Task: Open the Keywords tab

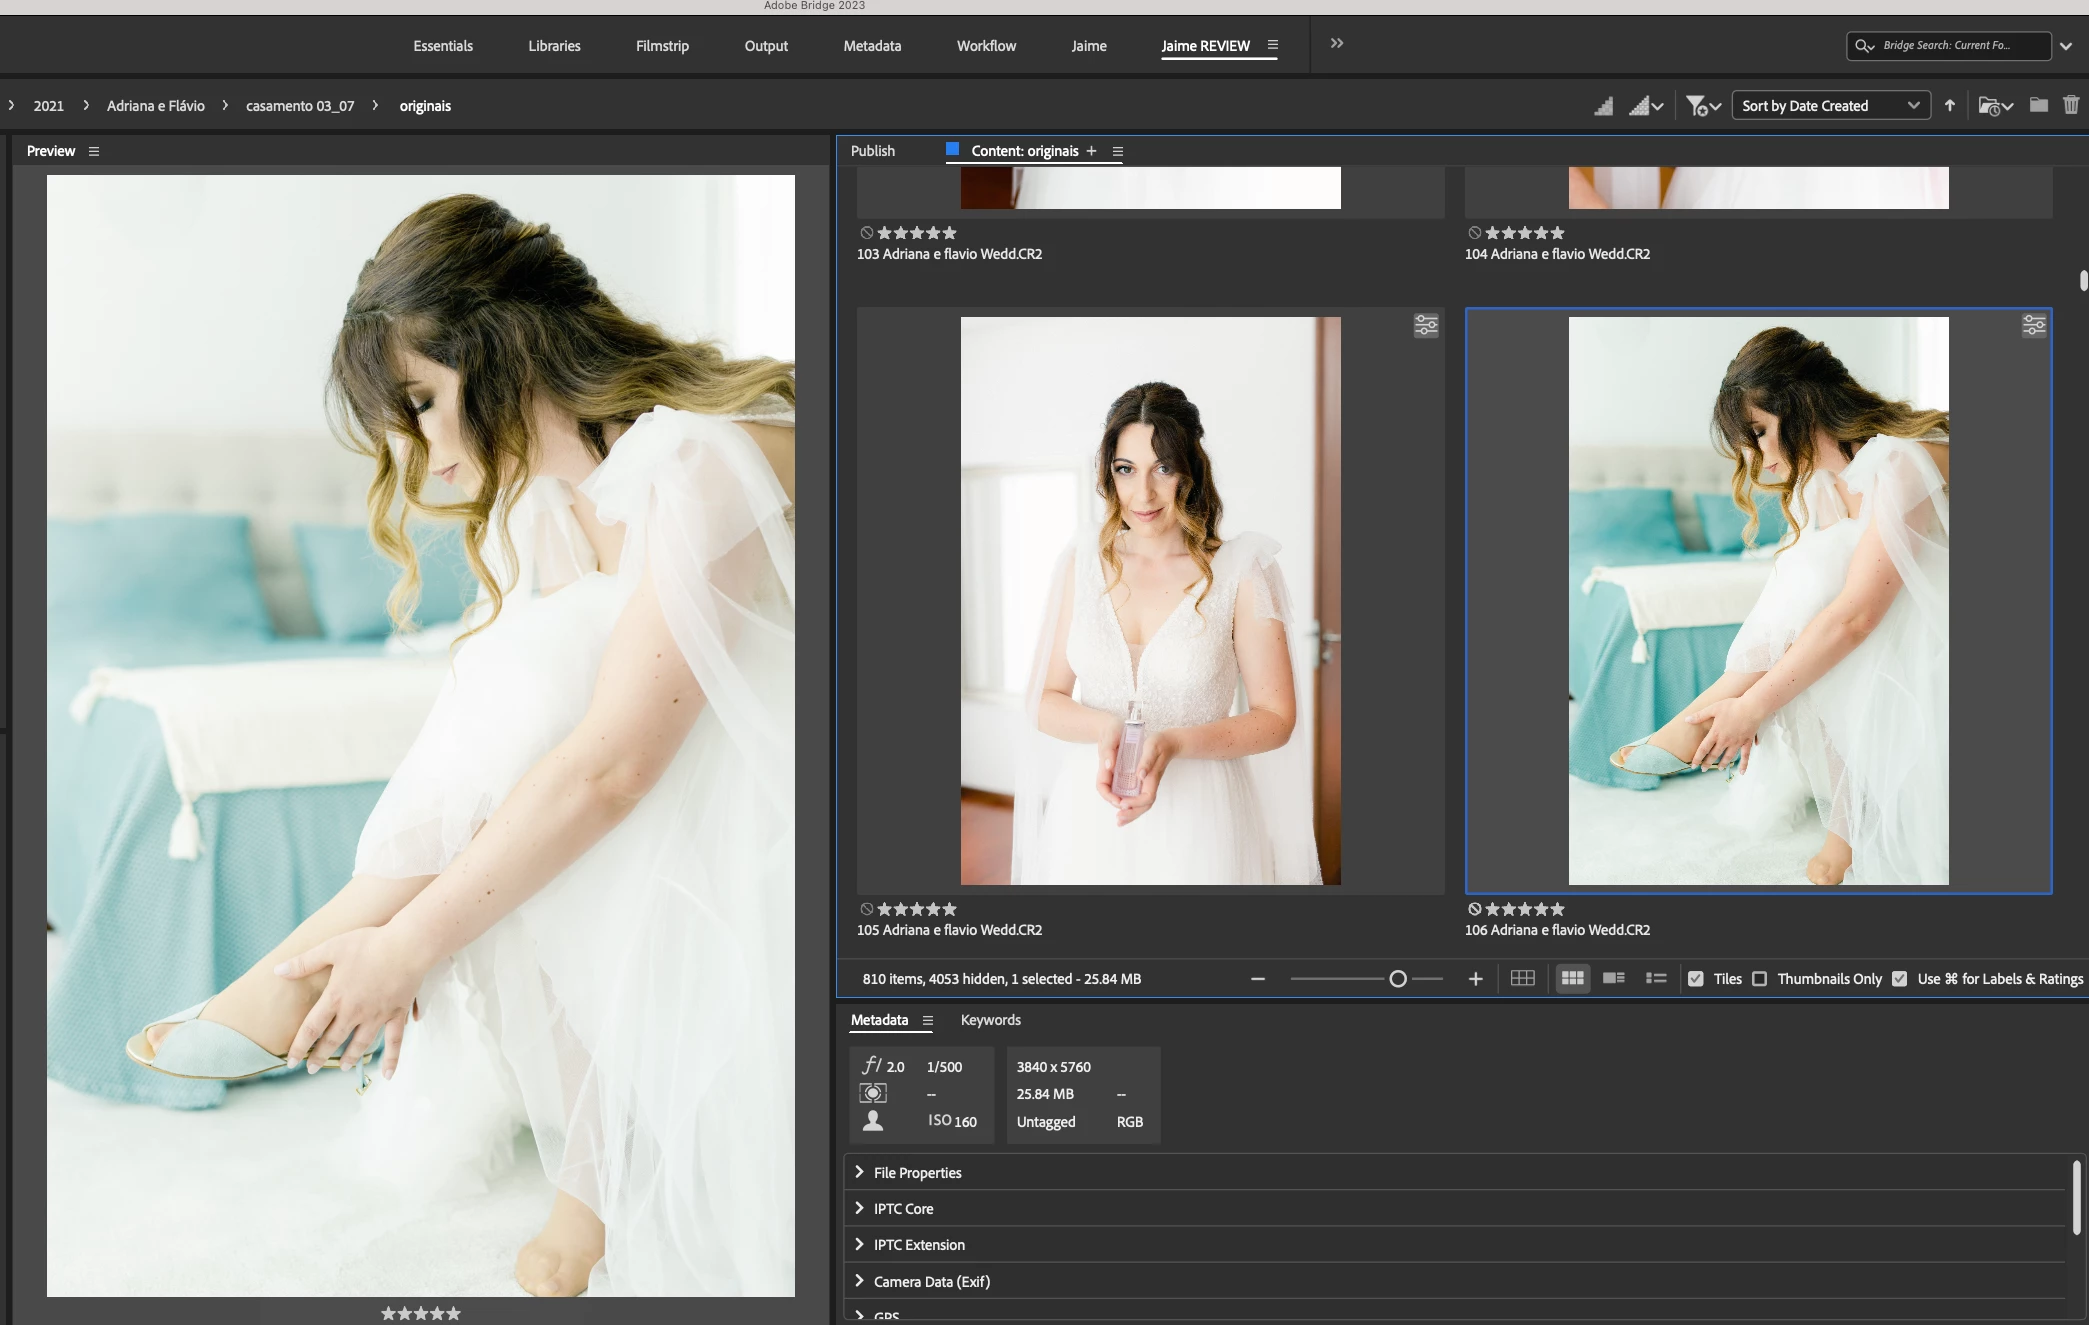Action: 990,1020
